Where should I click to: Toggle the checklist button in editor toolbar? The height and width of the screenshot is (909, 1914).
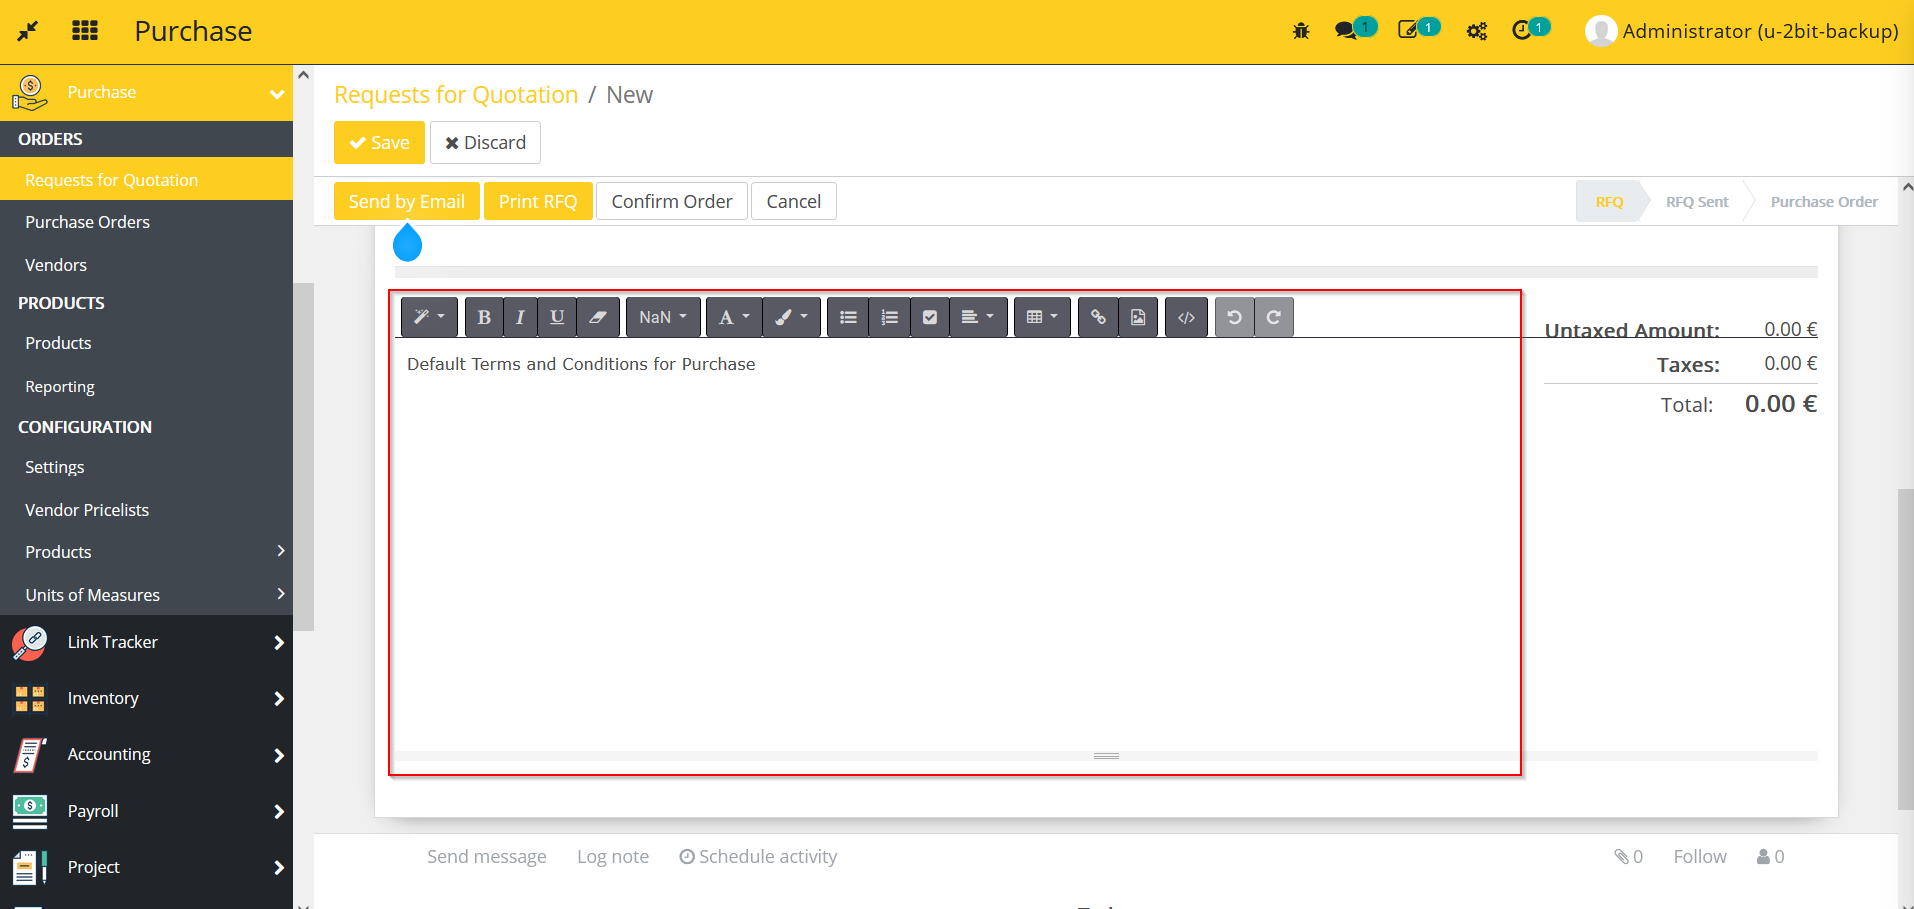click(930, 317)
